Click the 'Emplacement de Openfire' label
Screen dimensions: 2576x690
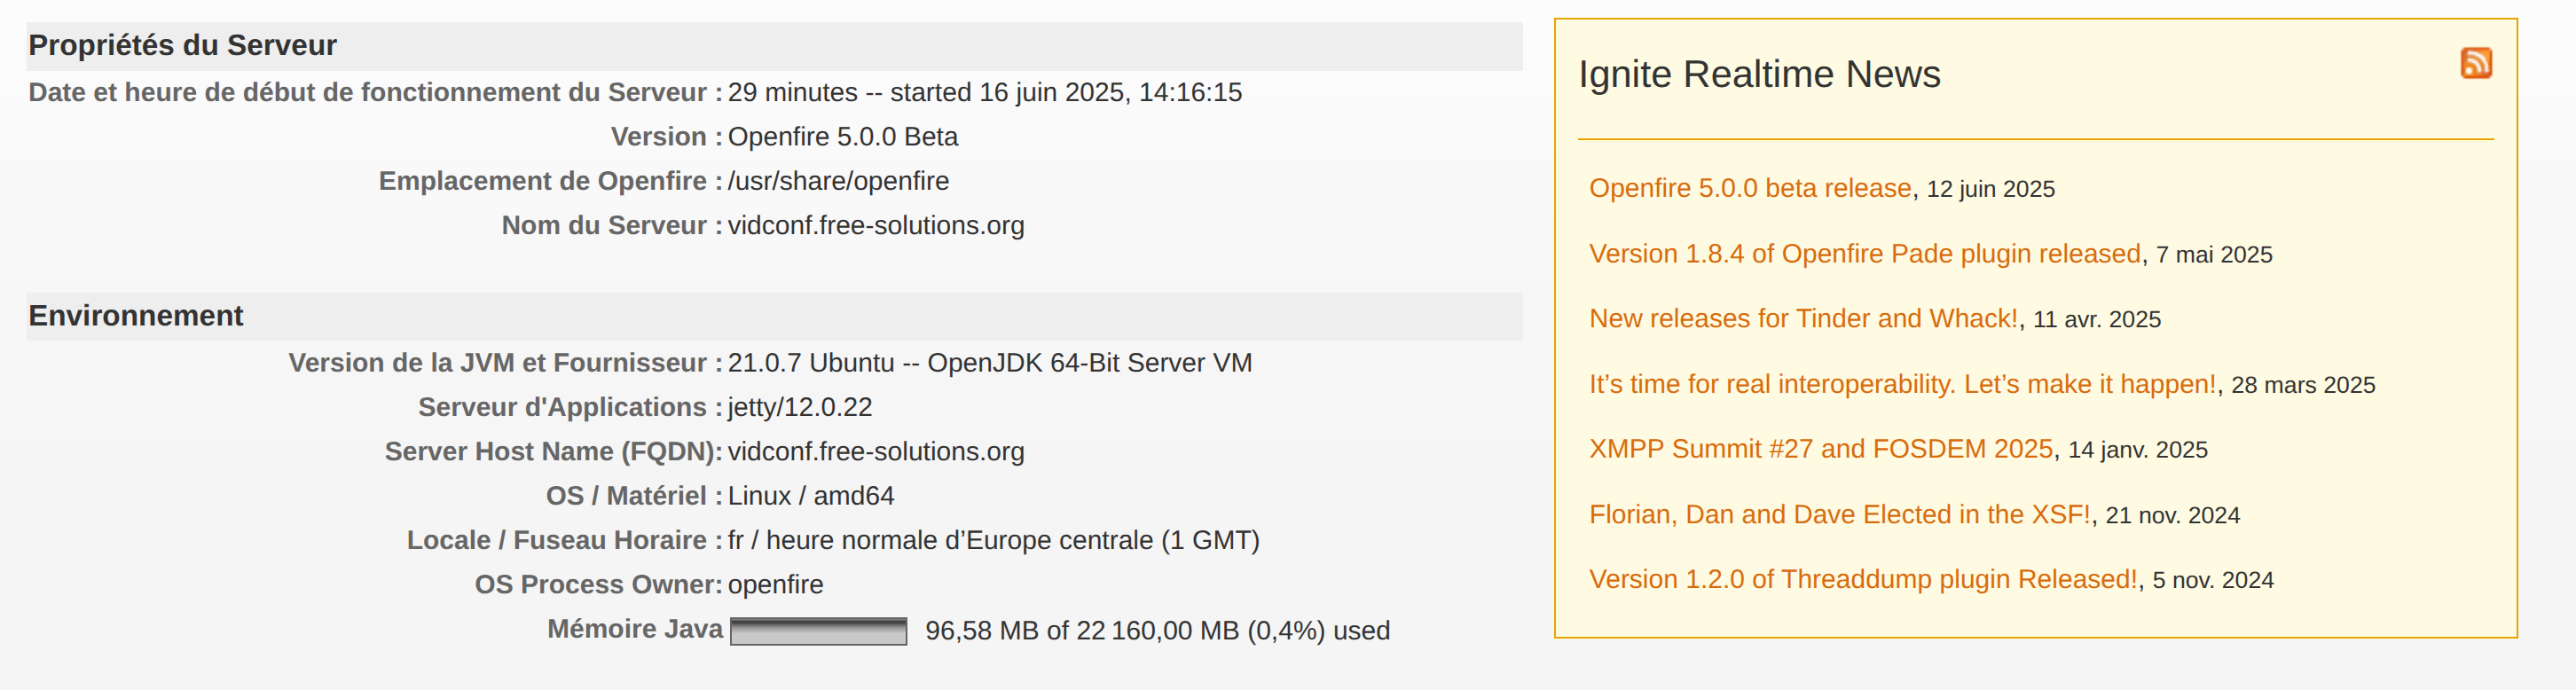click(x=550, y=181)
